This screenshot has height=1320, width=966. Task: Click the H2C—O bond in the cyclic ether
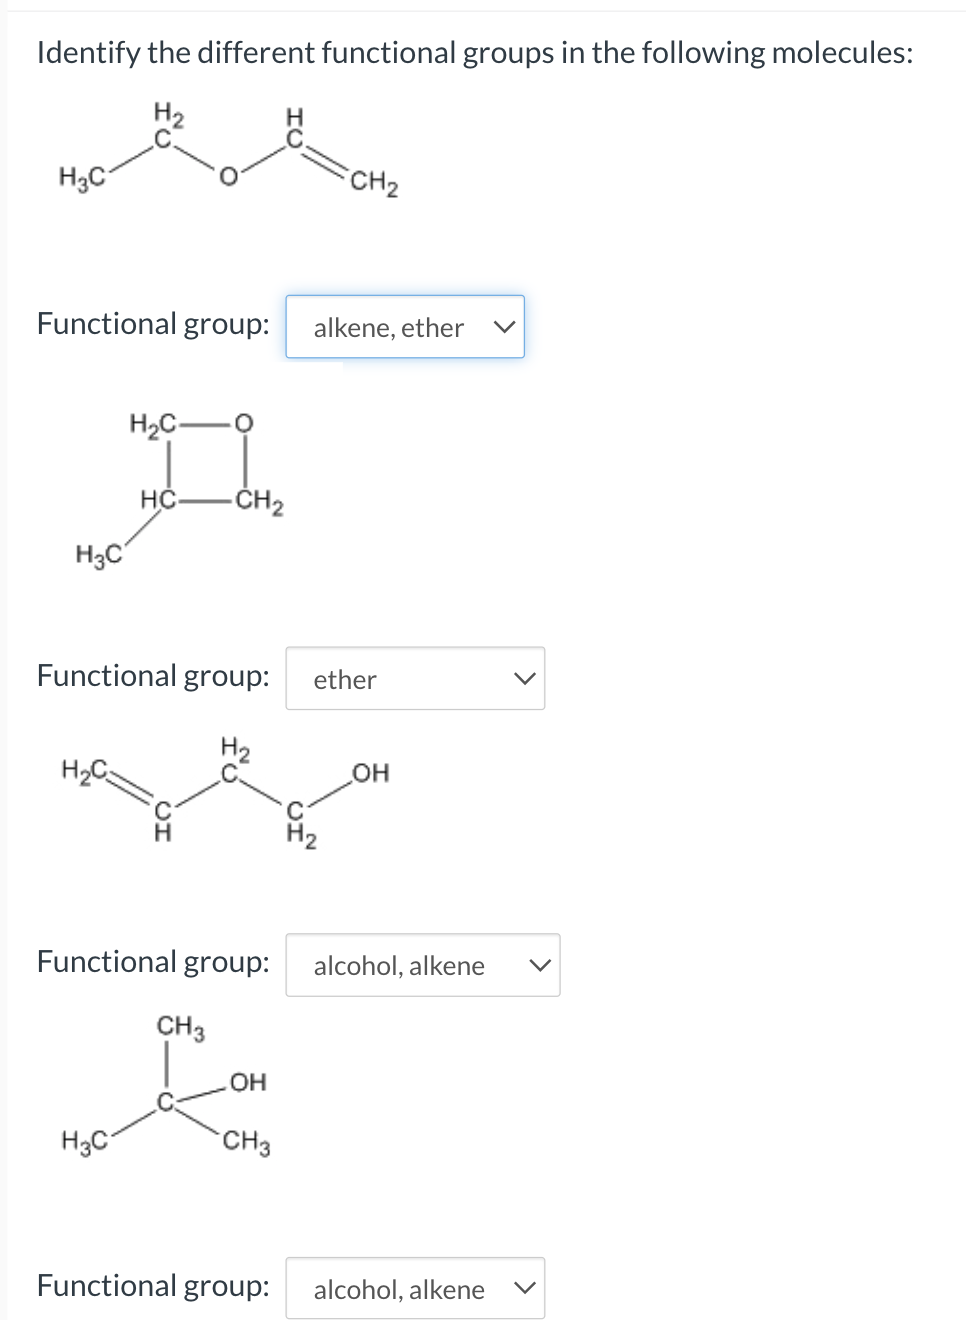coord(202,424)
